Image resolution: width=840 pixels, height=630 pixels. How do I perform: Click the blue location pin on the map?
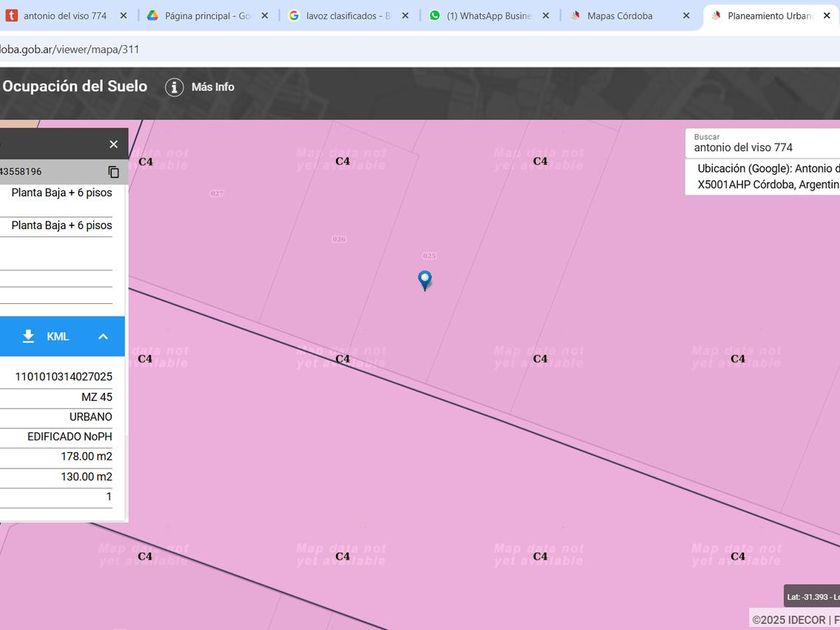coord(425,280)
